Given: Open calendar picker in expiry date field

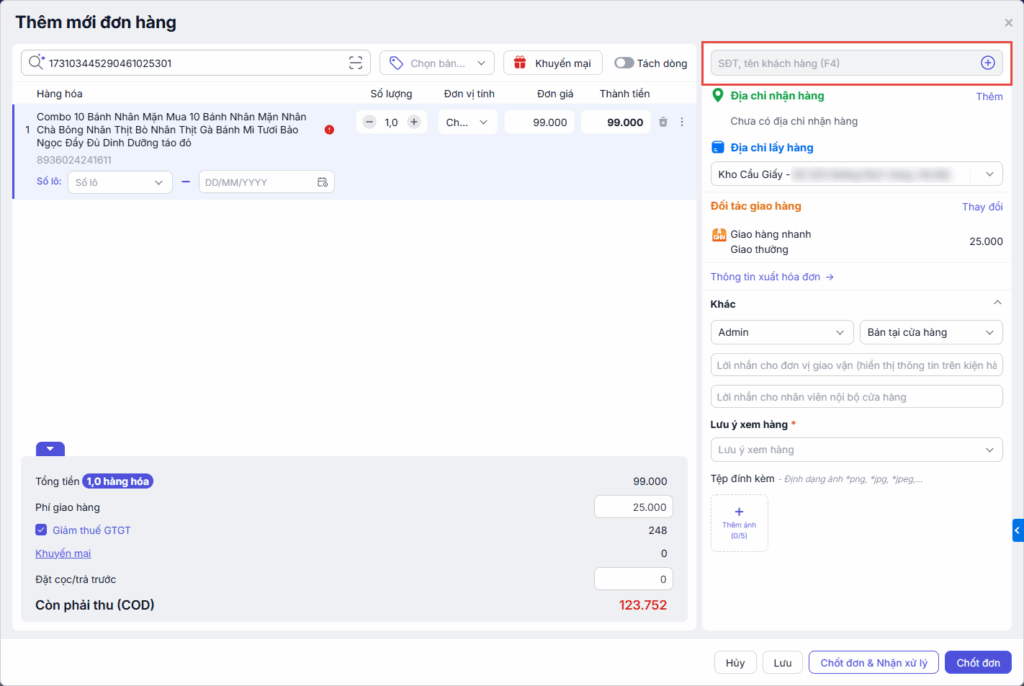Looking at the screenshot, I should [x=322, y=182].
